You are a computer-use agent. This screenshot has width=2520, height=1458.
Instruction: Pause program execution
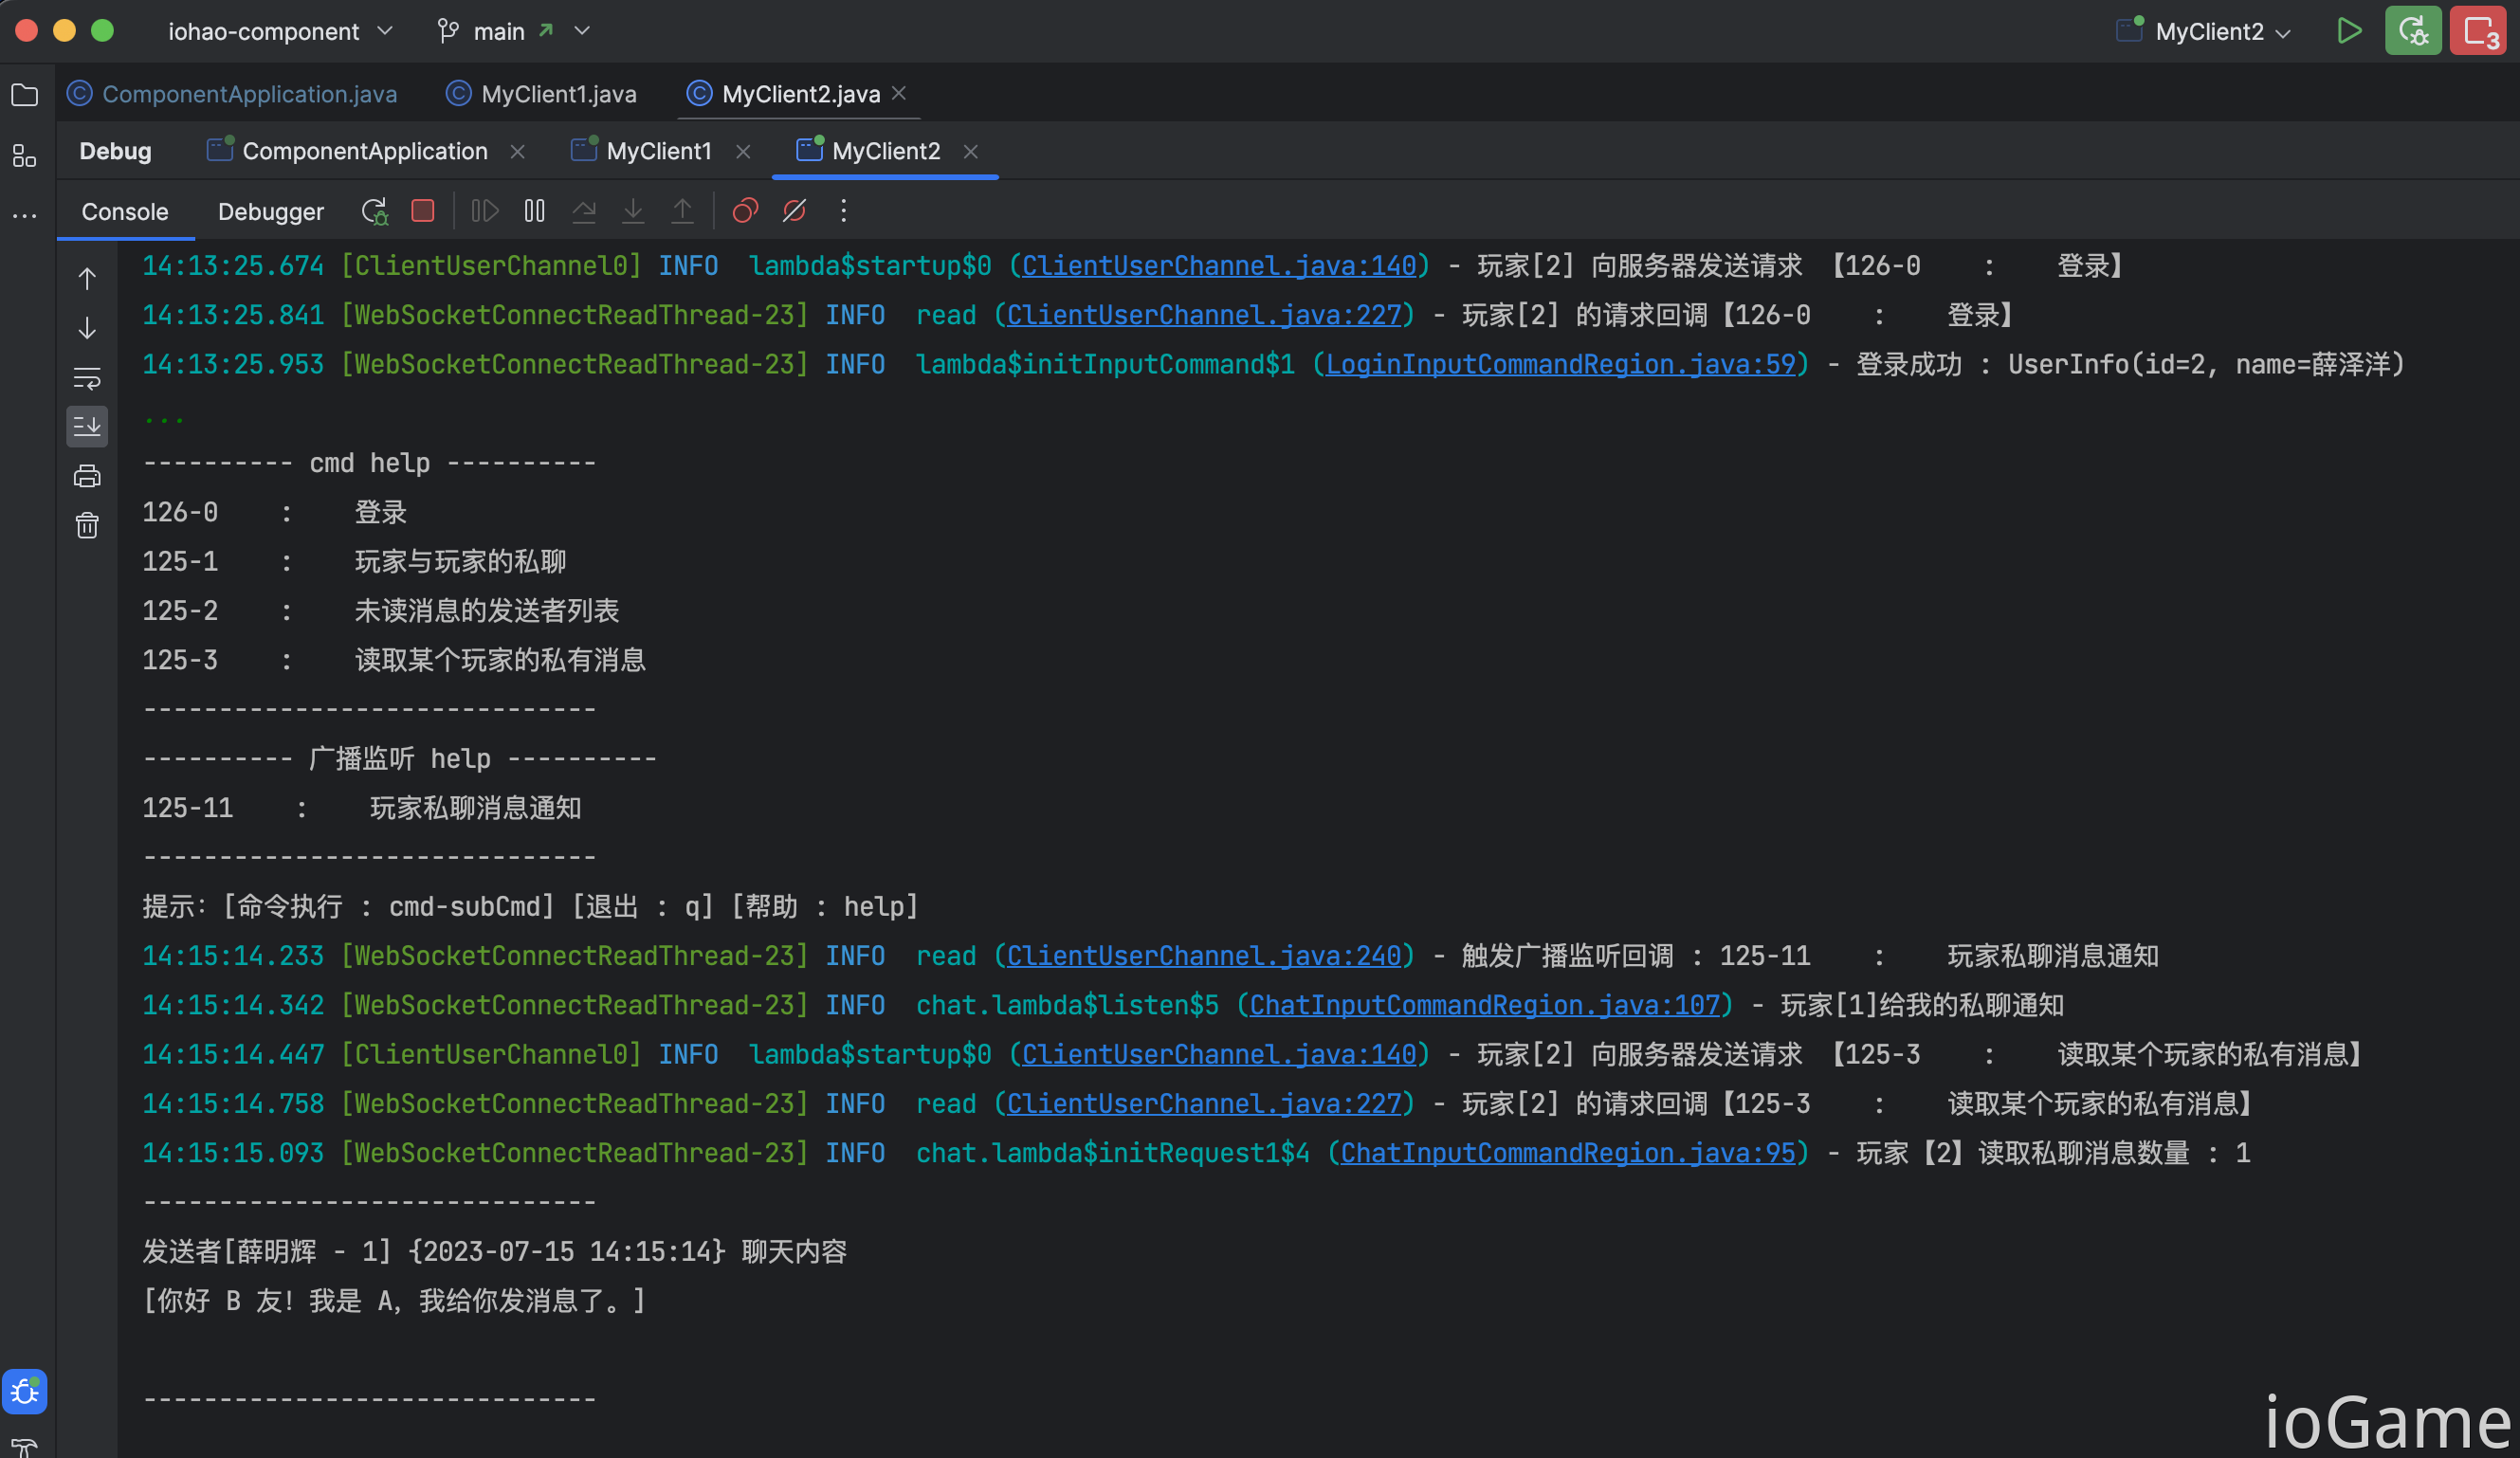click(x=535, y=211)
